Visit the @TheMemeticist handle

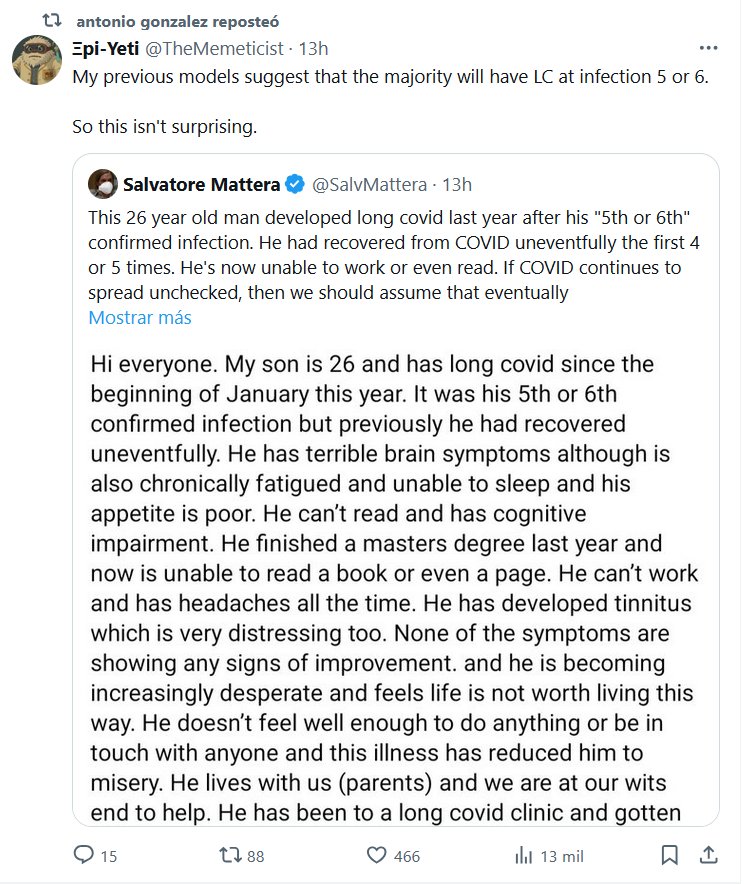coord(214,48)
